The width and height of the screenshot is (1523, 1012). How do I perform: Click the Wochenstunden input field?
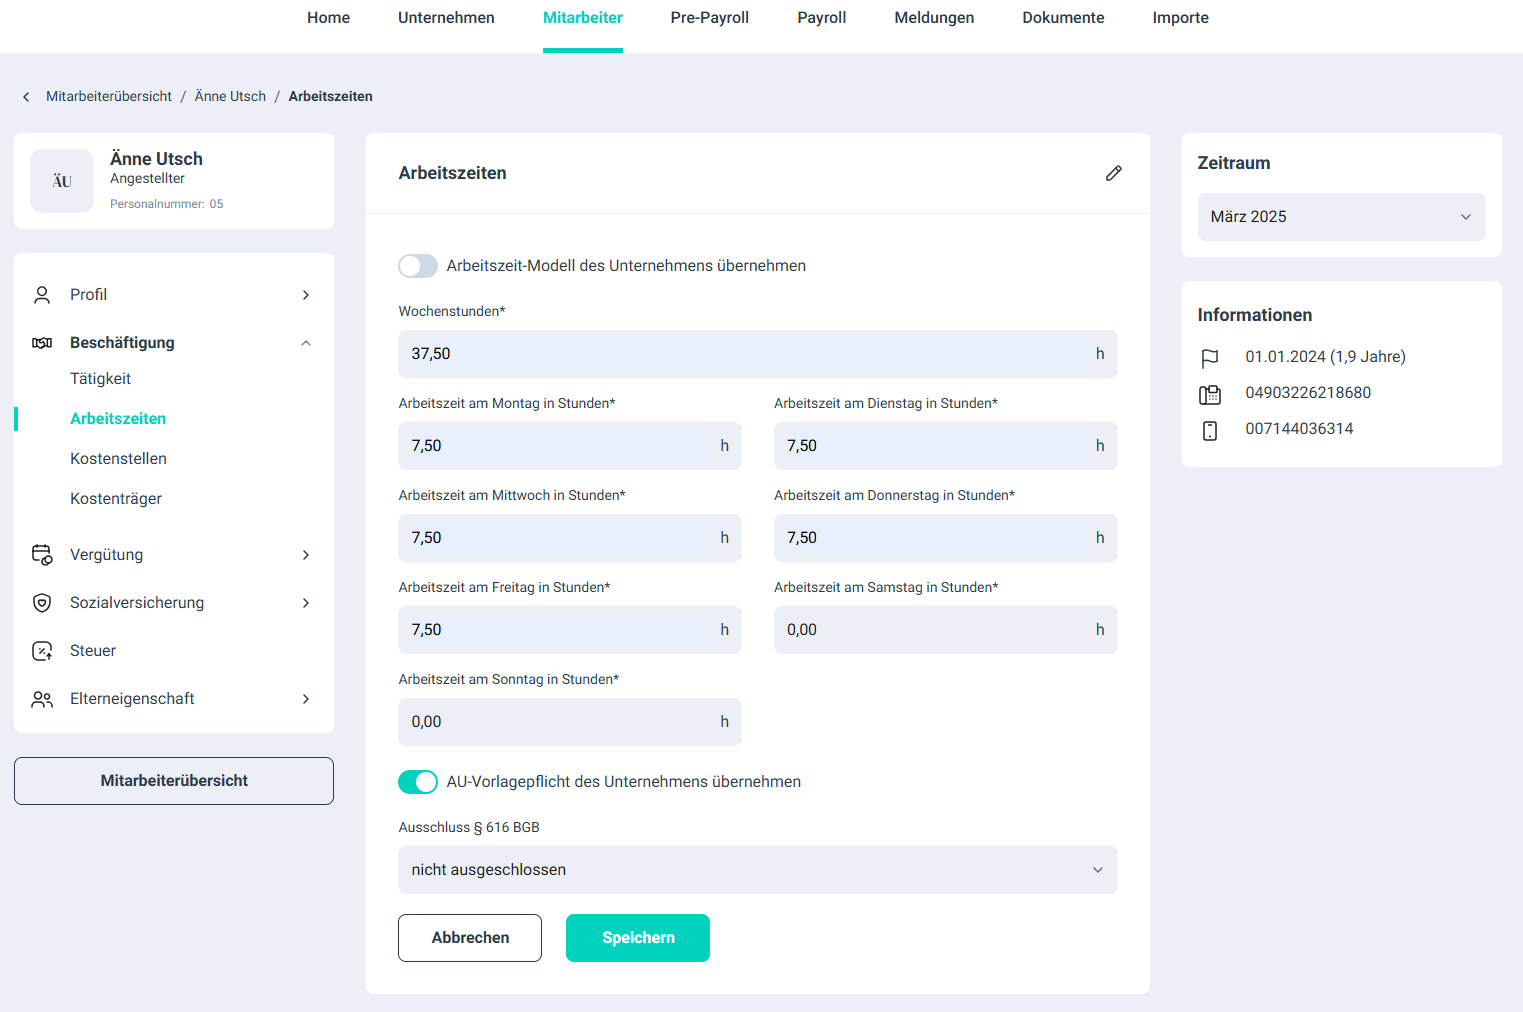tap(745, 354)
